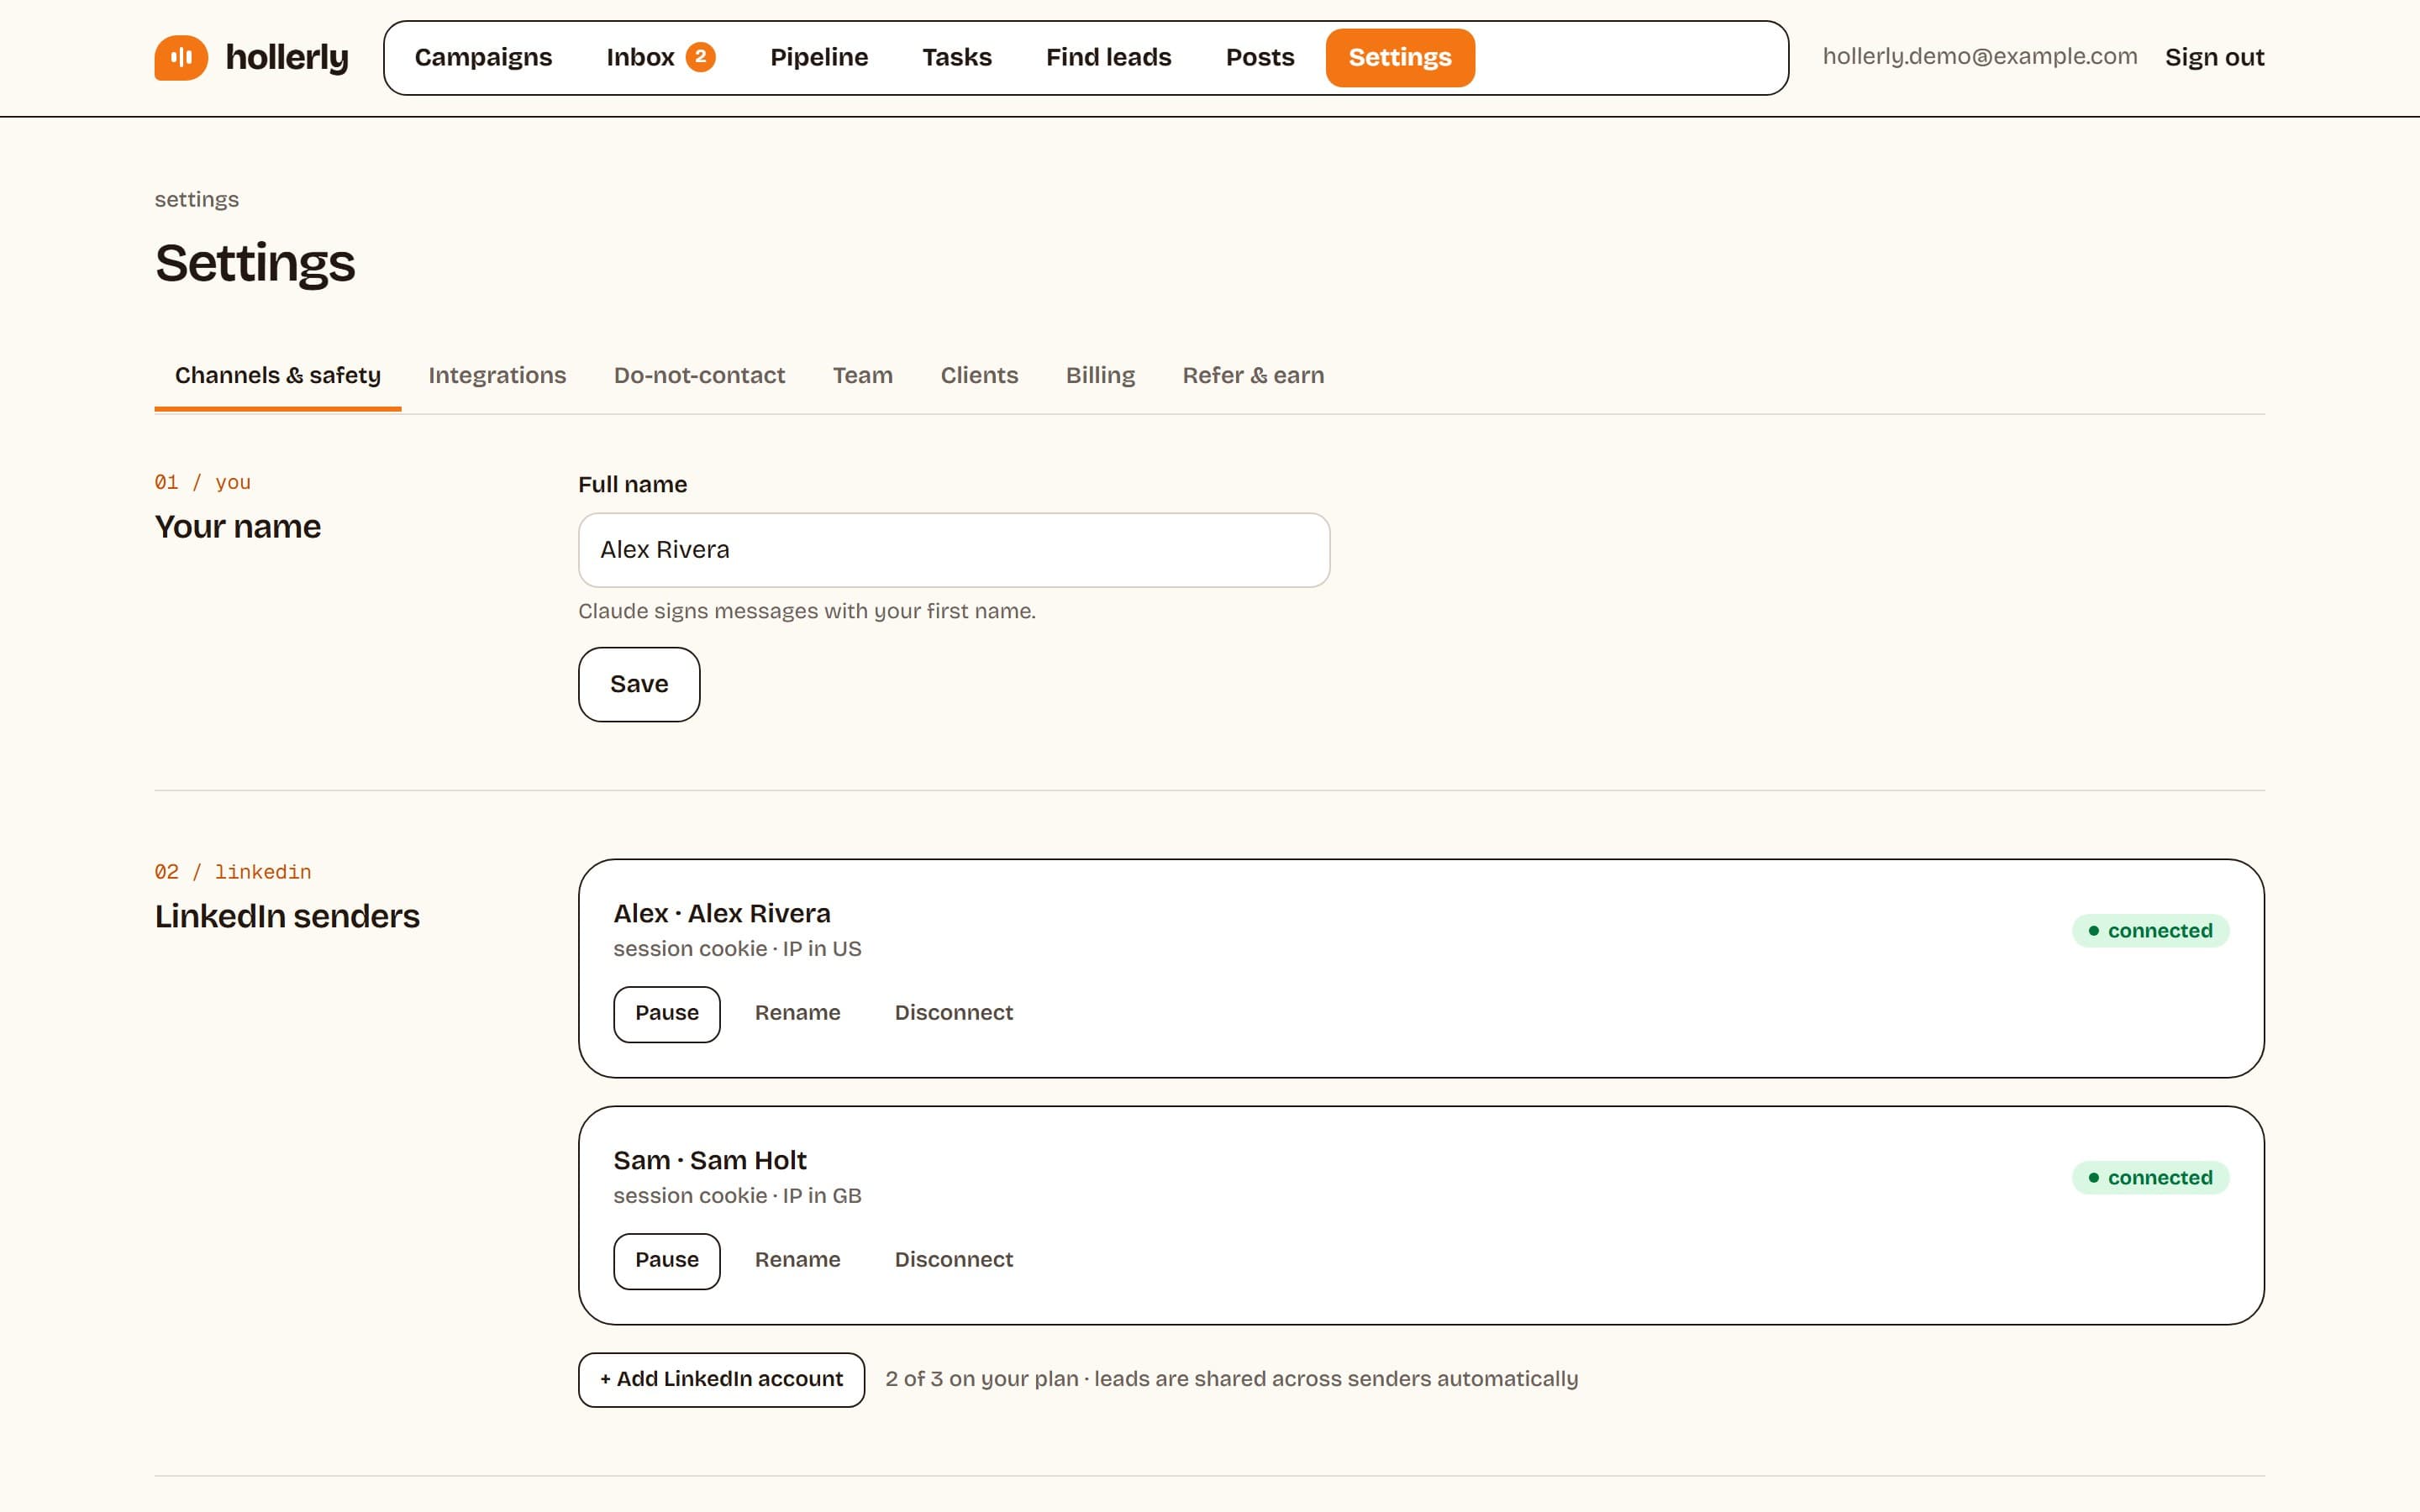
Task: Focus the Full name input field
Action: (954, 550)
